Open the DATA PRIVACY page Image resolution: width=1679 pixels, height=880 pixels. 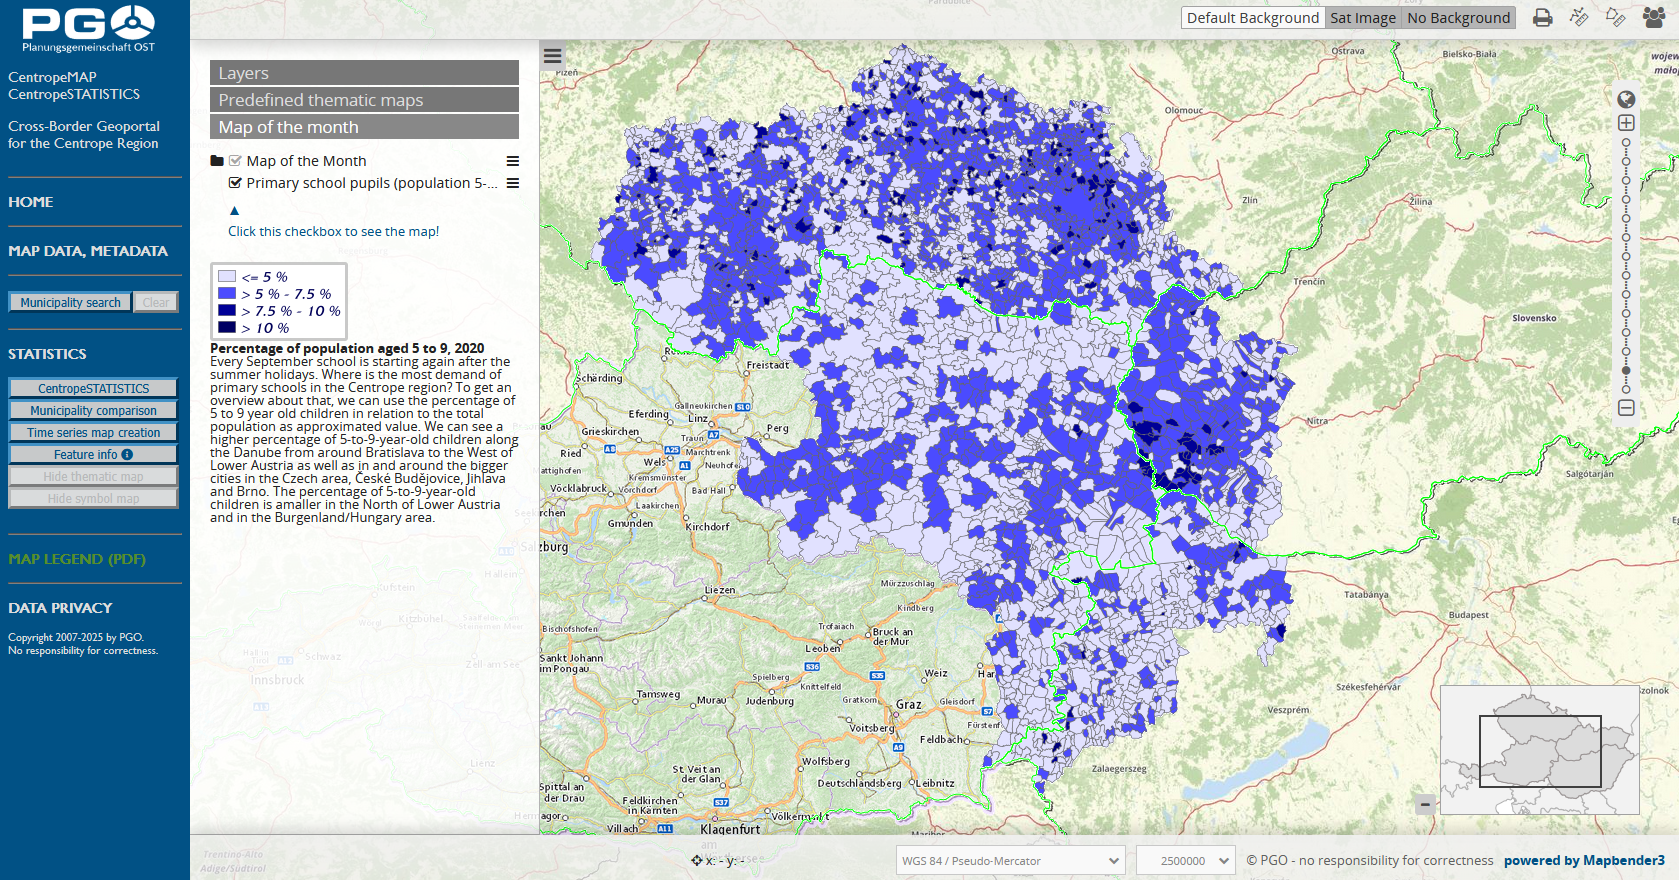pos(60,608)
